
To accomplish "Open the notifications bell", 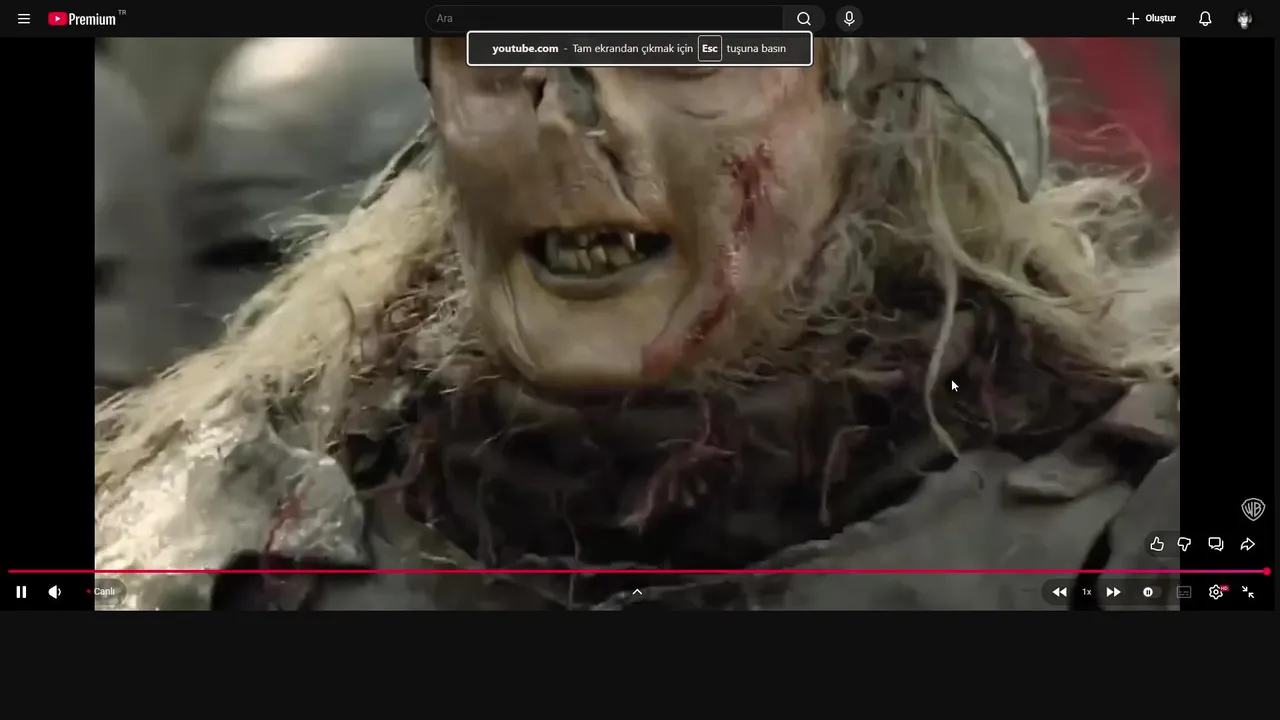I will [1205, 19].
